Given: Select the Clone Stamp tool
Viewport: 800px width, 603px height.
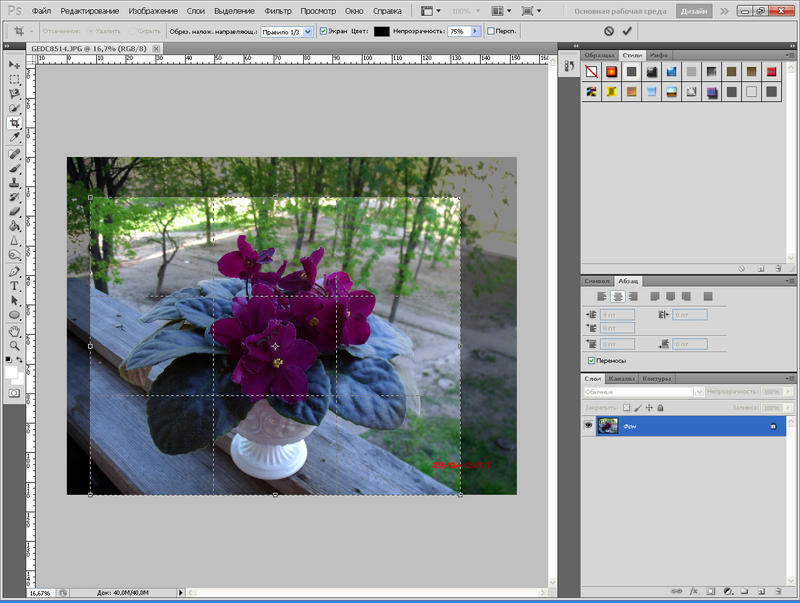Looking at the screenshot, I should tap(14, 183).
